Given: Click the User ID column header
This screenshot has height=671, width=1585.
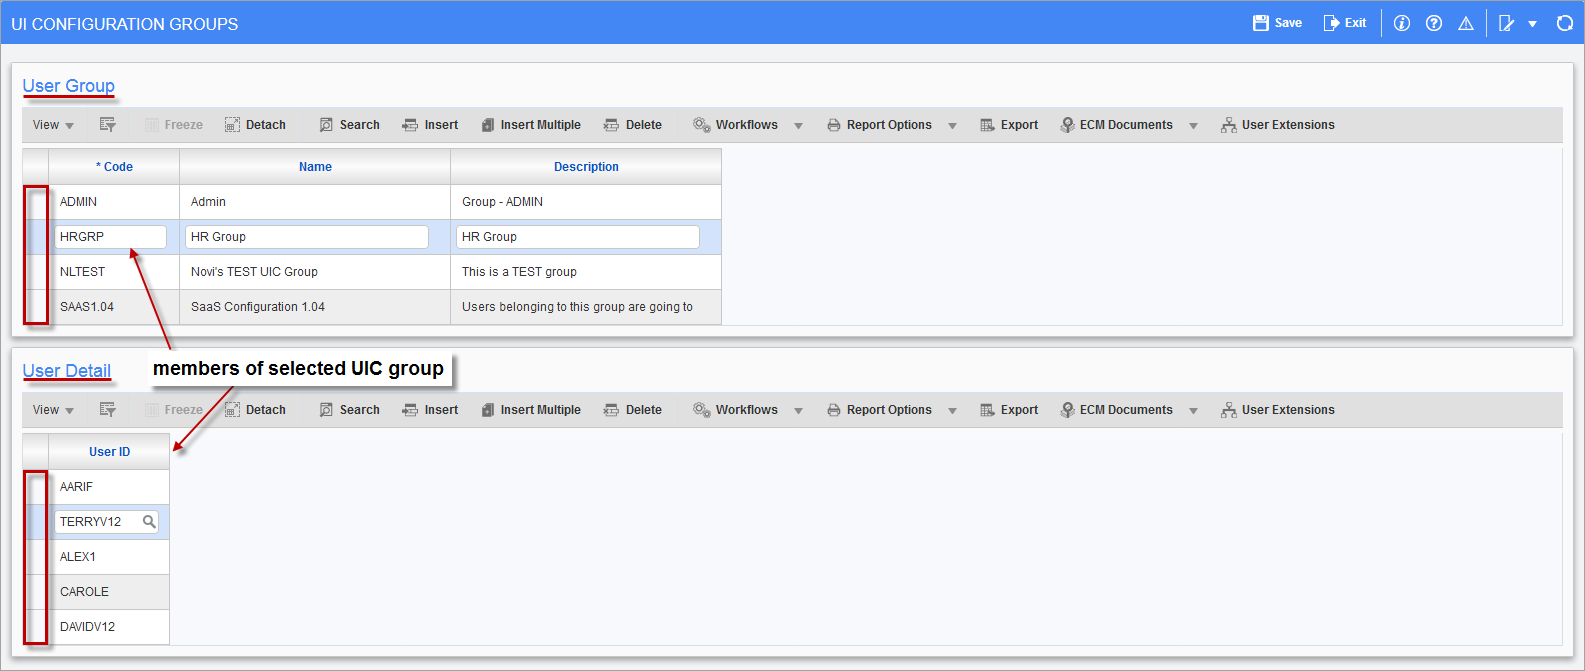Looking at the screenshot, I should (x=109, y=452).
